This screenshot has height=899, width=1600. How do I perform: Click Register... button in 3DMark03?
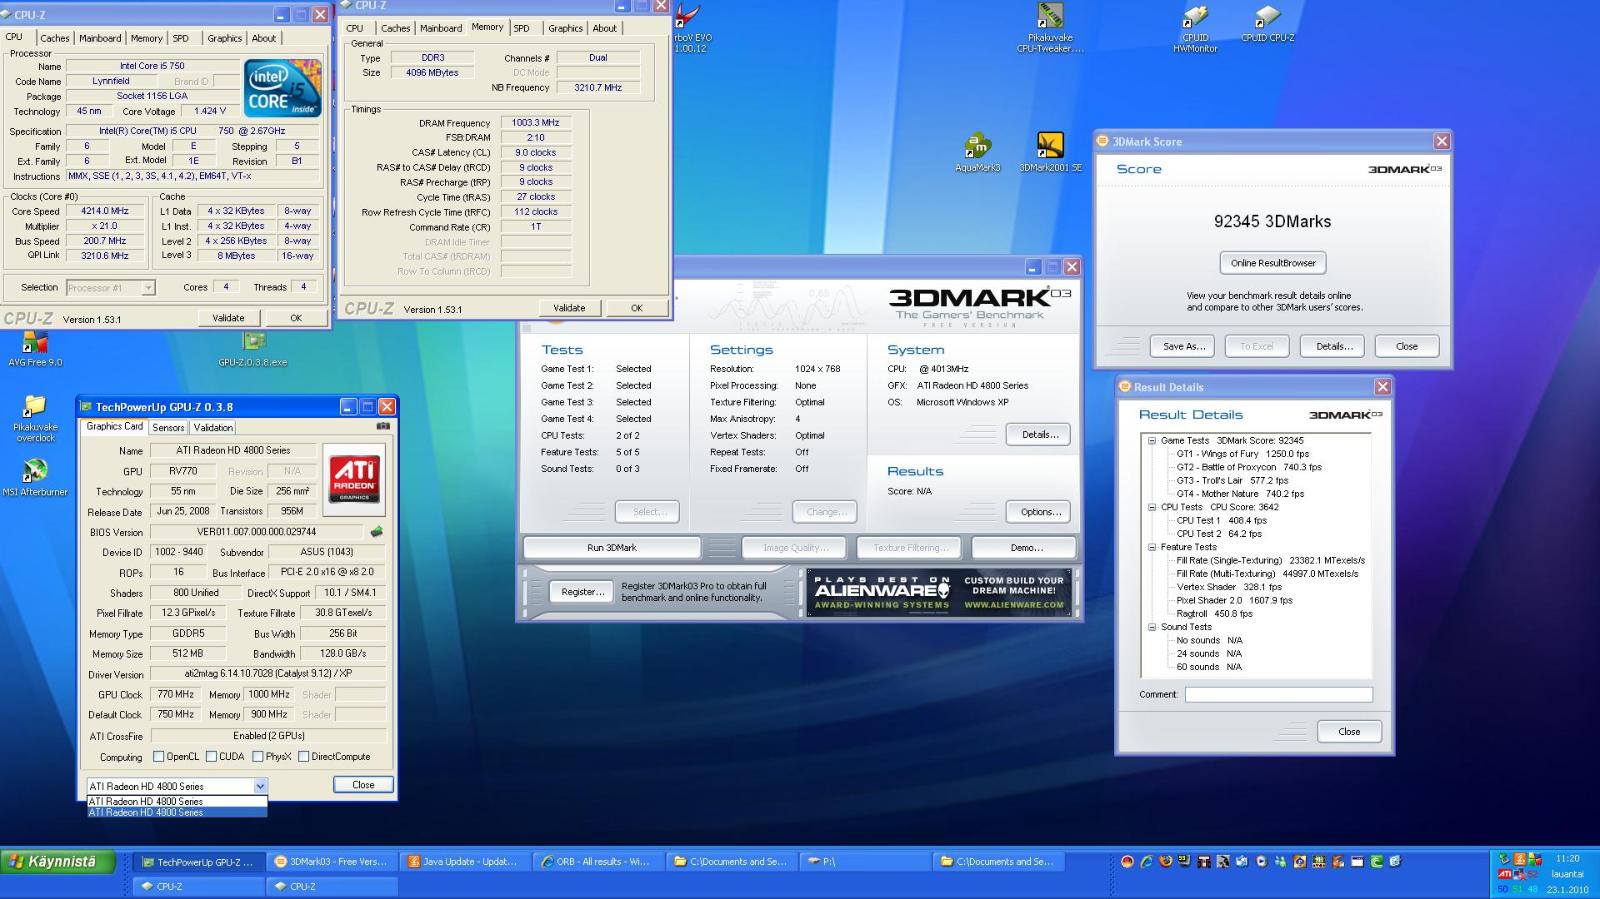pyautogui.click(x=583, y=592)
